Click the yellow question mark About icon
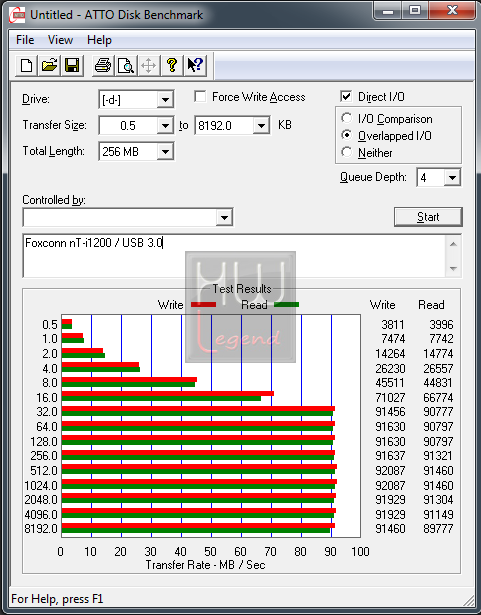 click(172, 65)
